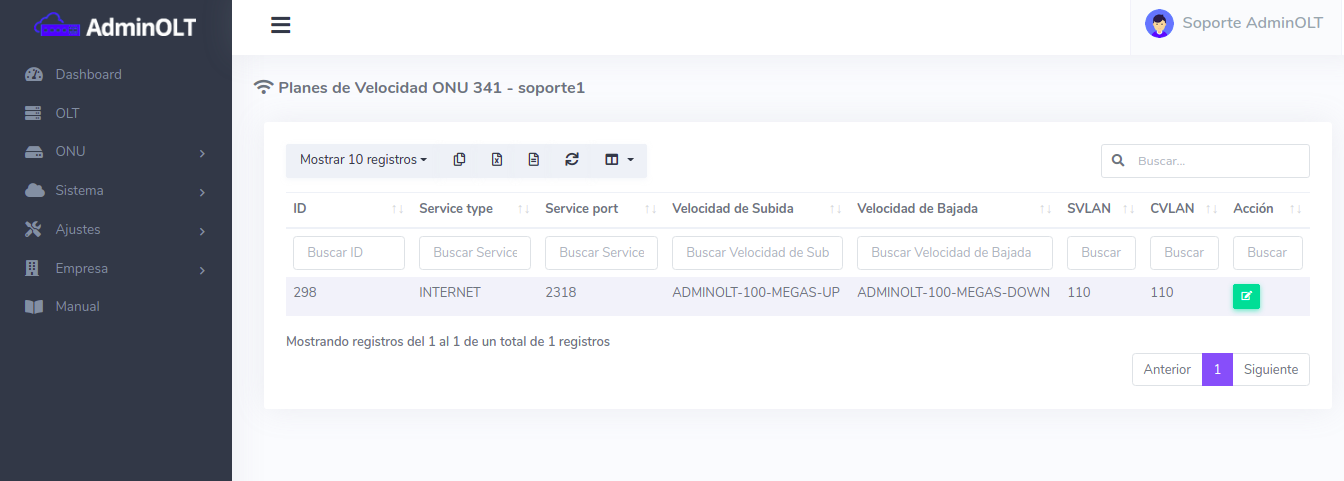
Task: Export table to Excel icon
Action: 497,160
